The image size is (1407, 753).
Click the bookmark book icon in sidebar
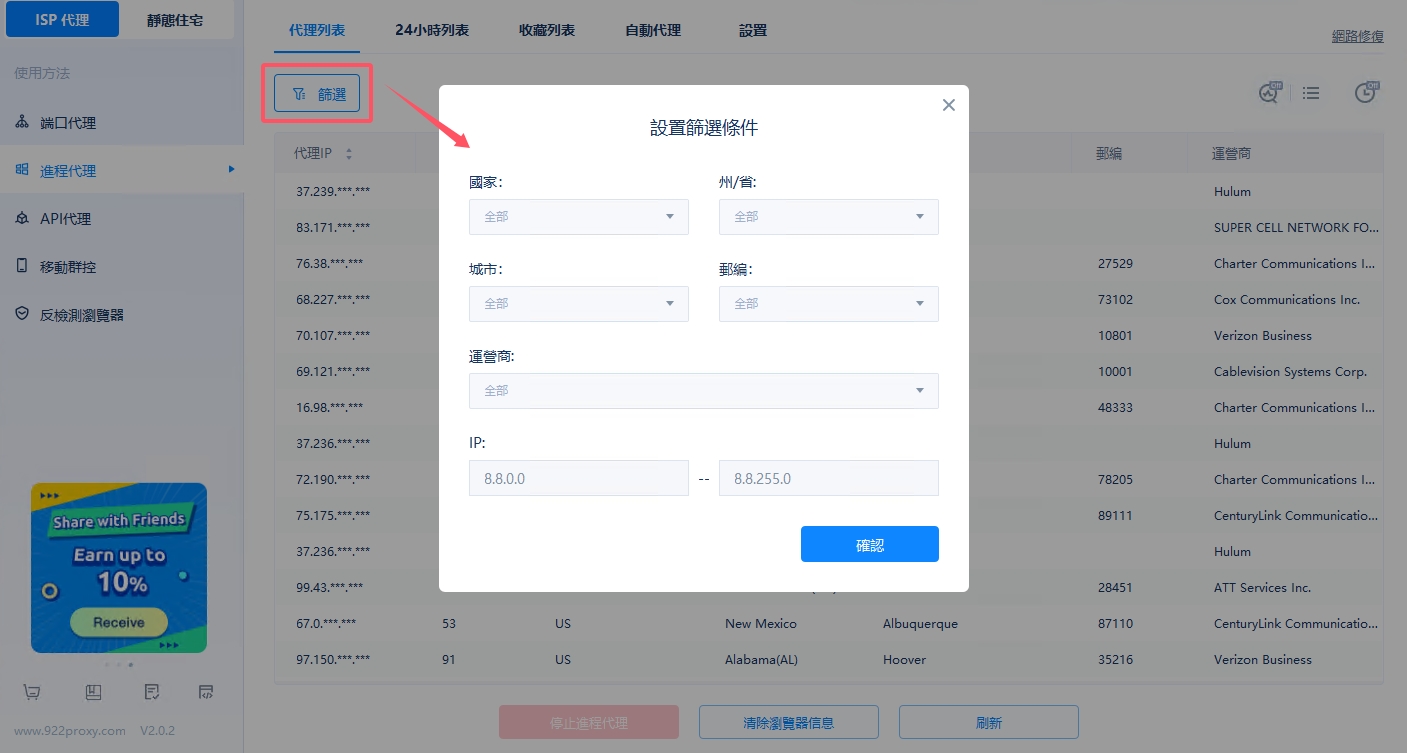coord(93,692)
